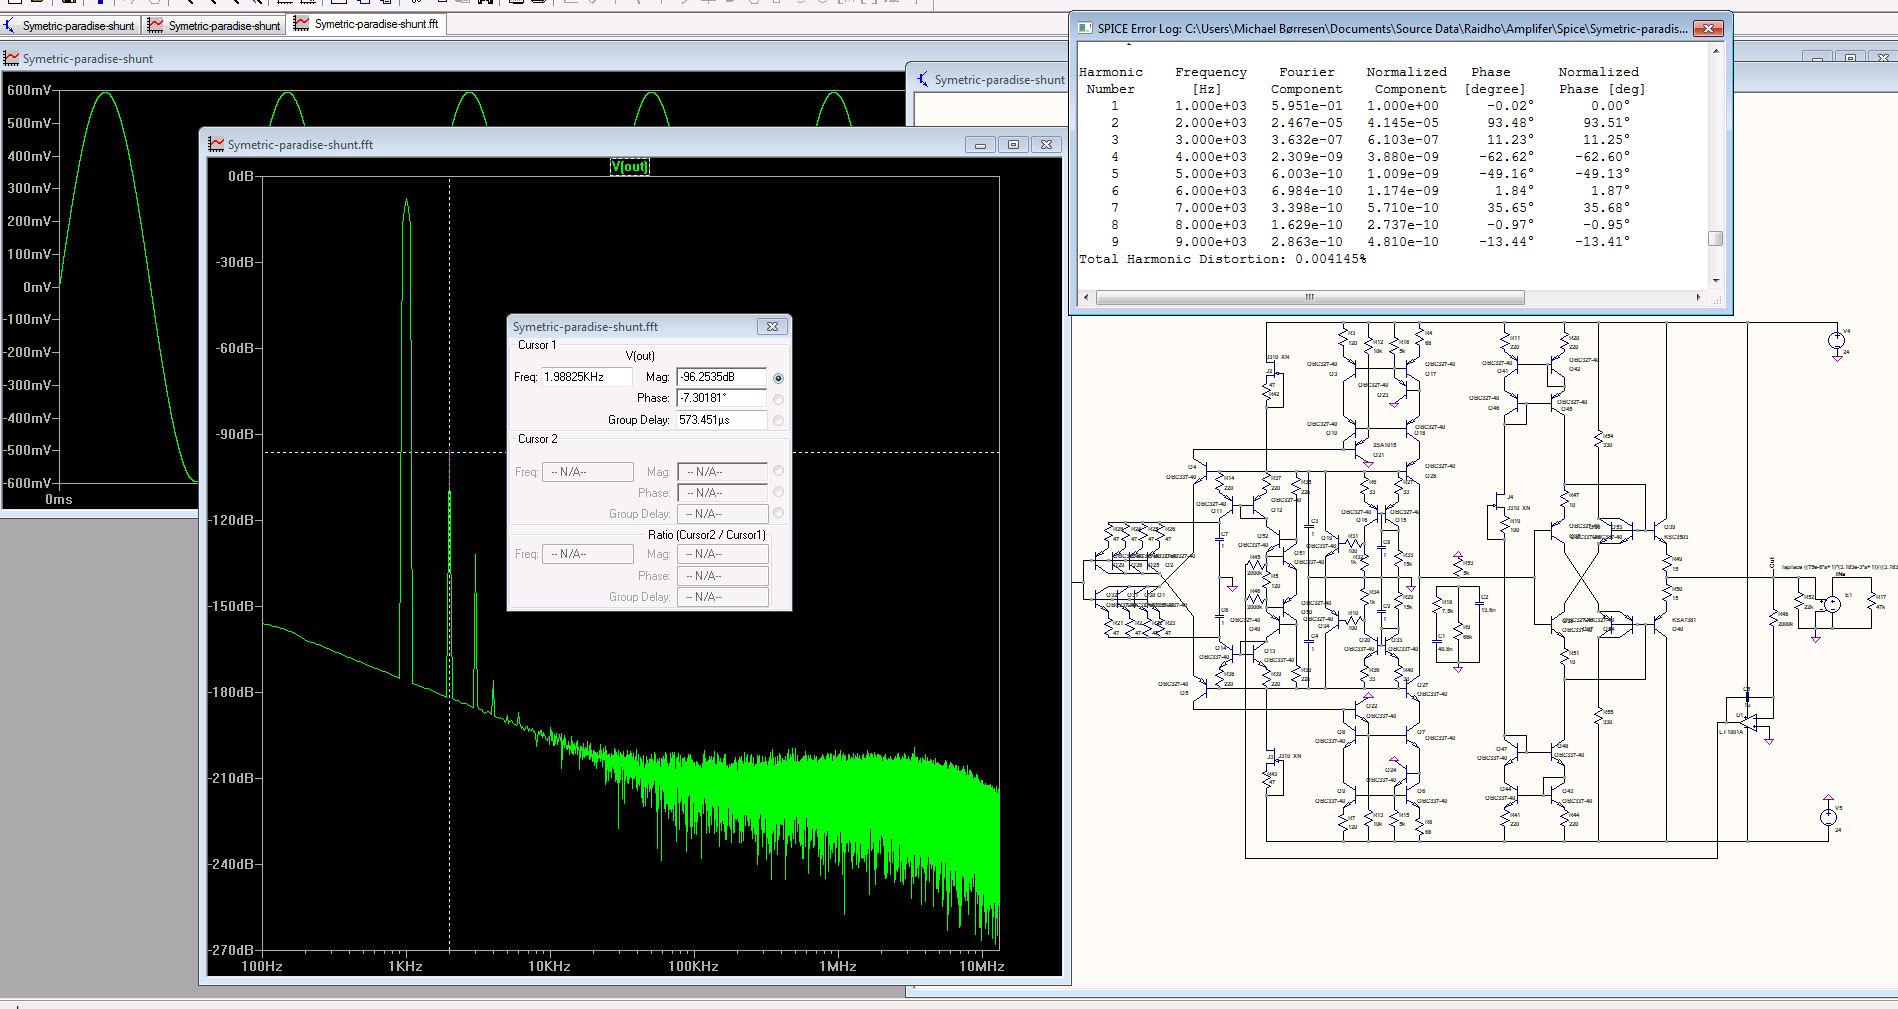Minimize the Symetric-paradise-shunt.fft plot window
Screen dimensions: 1898x1009
coord(980,145)
